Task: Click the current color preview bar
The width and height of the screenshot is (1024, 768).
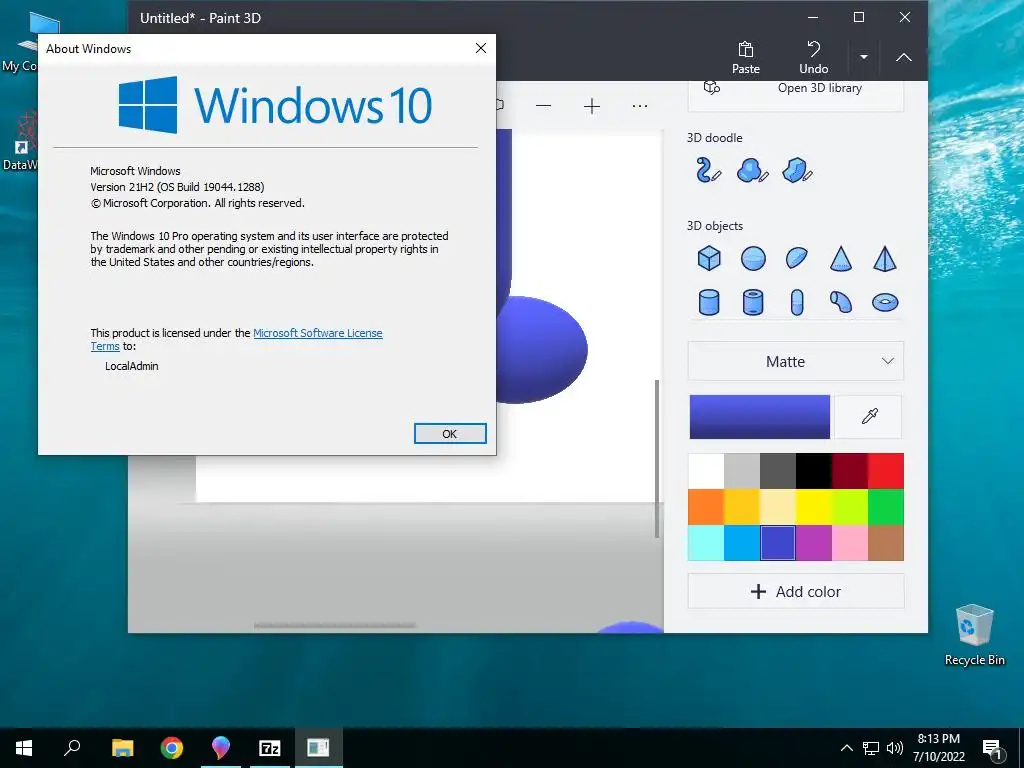Action: [760, 417]
